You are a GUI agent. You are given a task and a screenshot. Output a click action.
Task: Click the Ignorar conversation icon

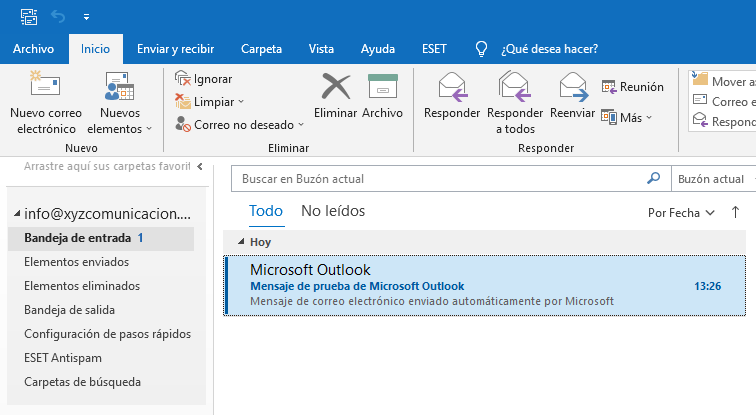[183, 78]
